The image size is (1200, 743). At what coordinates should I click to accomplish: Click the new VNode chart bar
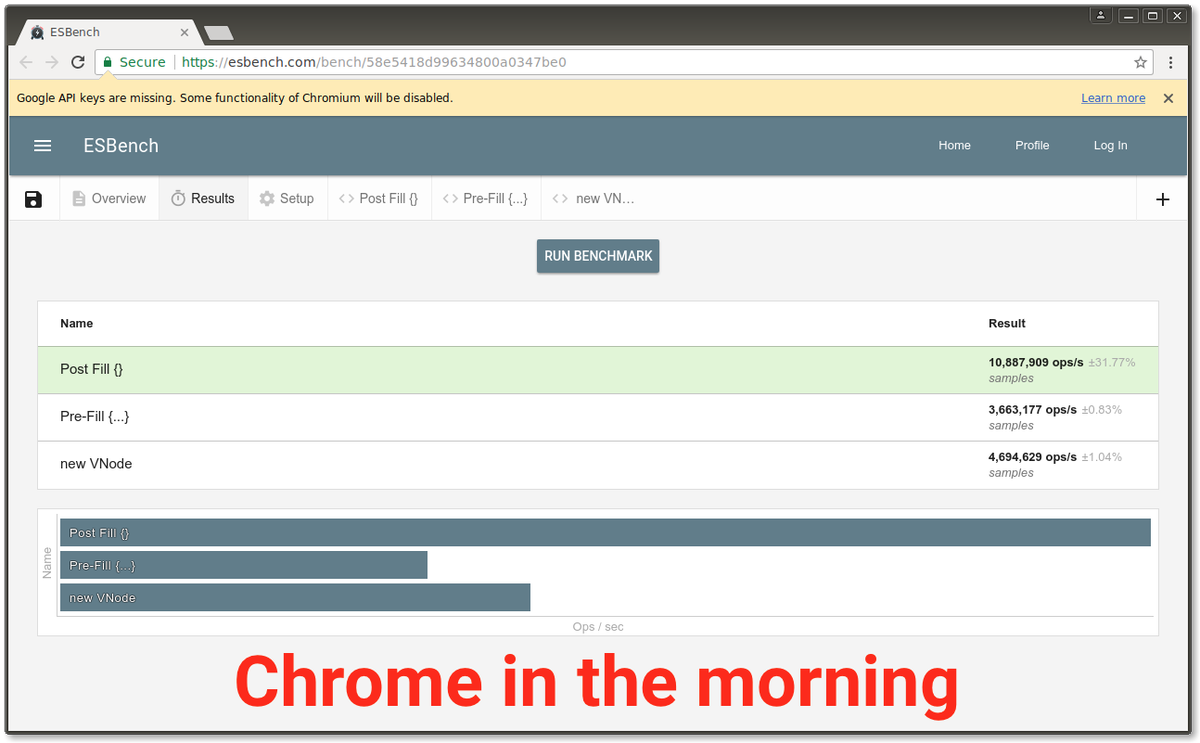[295, 597]
